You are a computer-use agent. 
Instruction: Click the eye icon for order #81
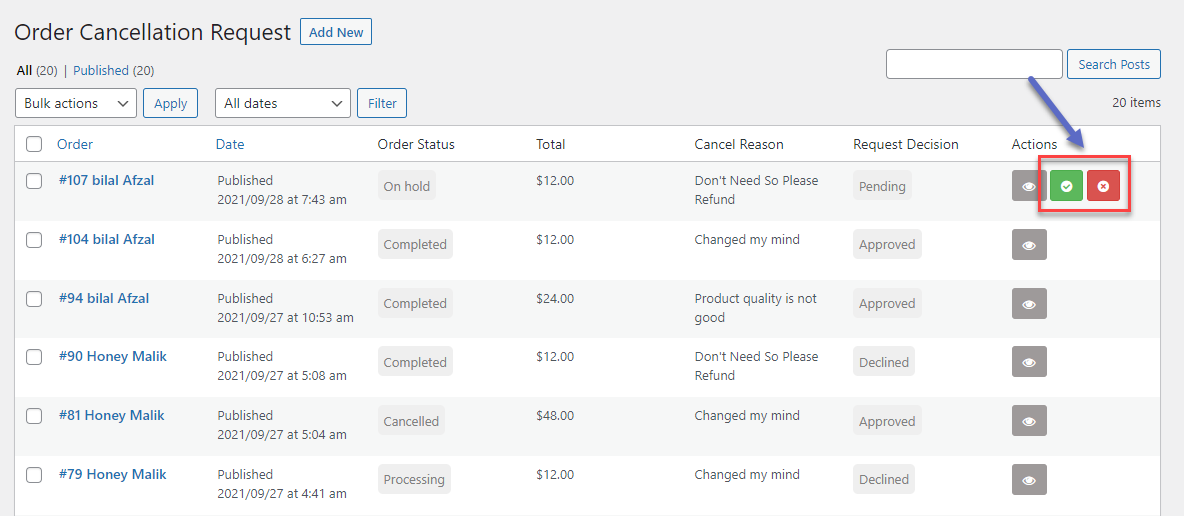(x=1029, y=421)
